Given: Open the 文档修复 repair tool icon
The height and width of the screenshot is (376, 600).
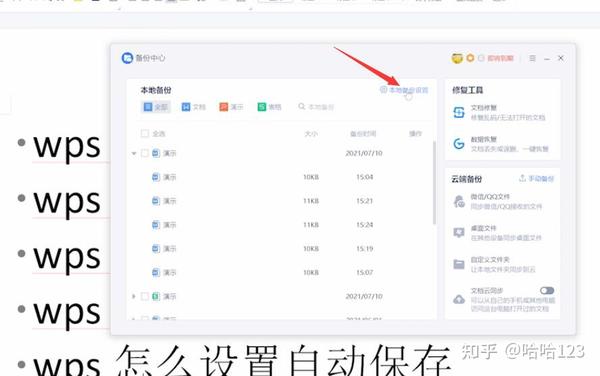Looking at the screenshot, I should [459, 112].
